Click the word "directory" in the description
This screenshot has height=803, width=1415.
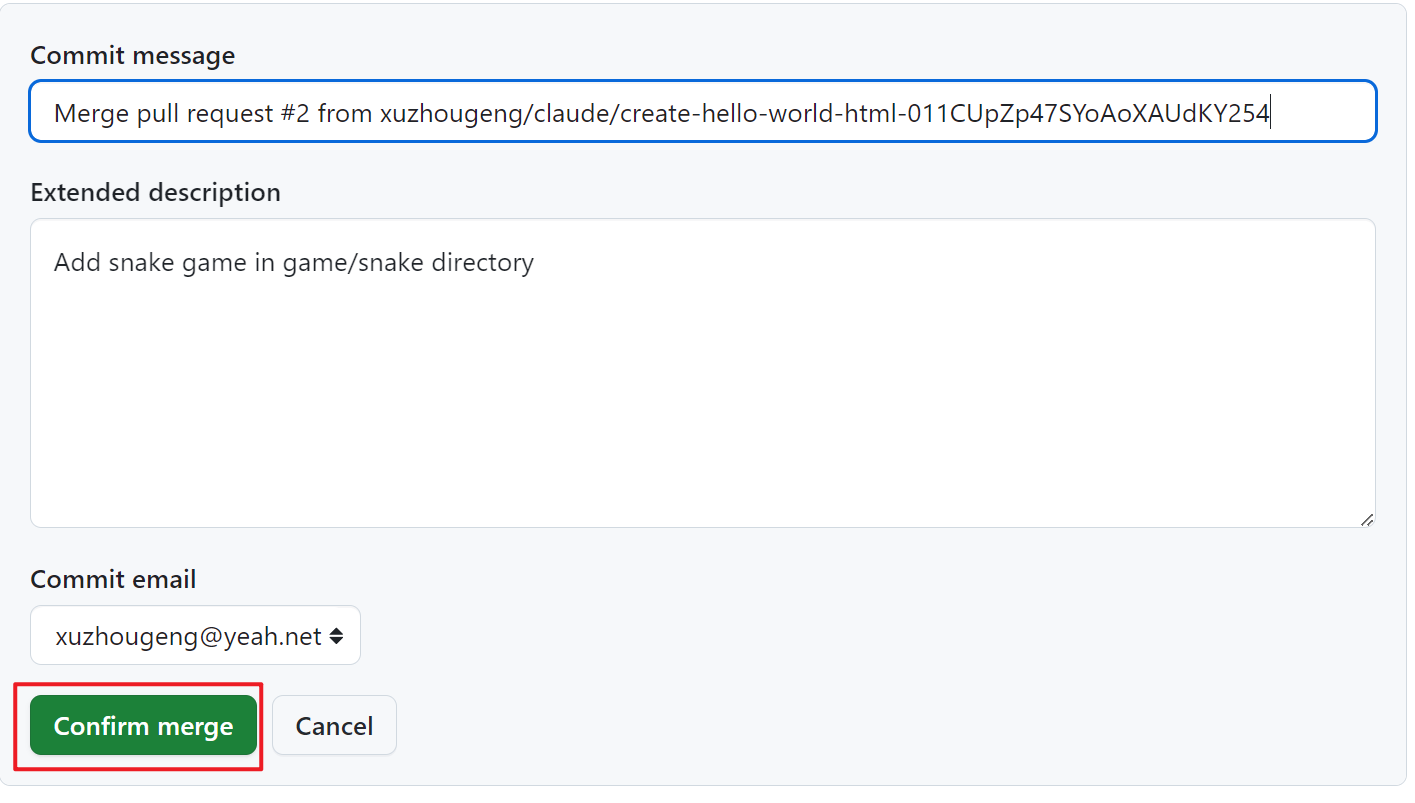(x=481, y=263)
